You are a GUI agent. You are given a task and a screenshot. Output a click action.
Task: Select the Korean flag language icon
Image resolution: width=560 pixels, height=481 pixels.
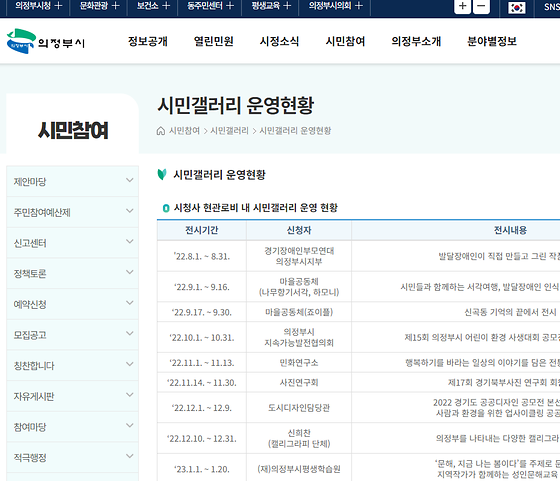(x=516, y=7)
